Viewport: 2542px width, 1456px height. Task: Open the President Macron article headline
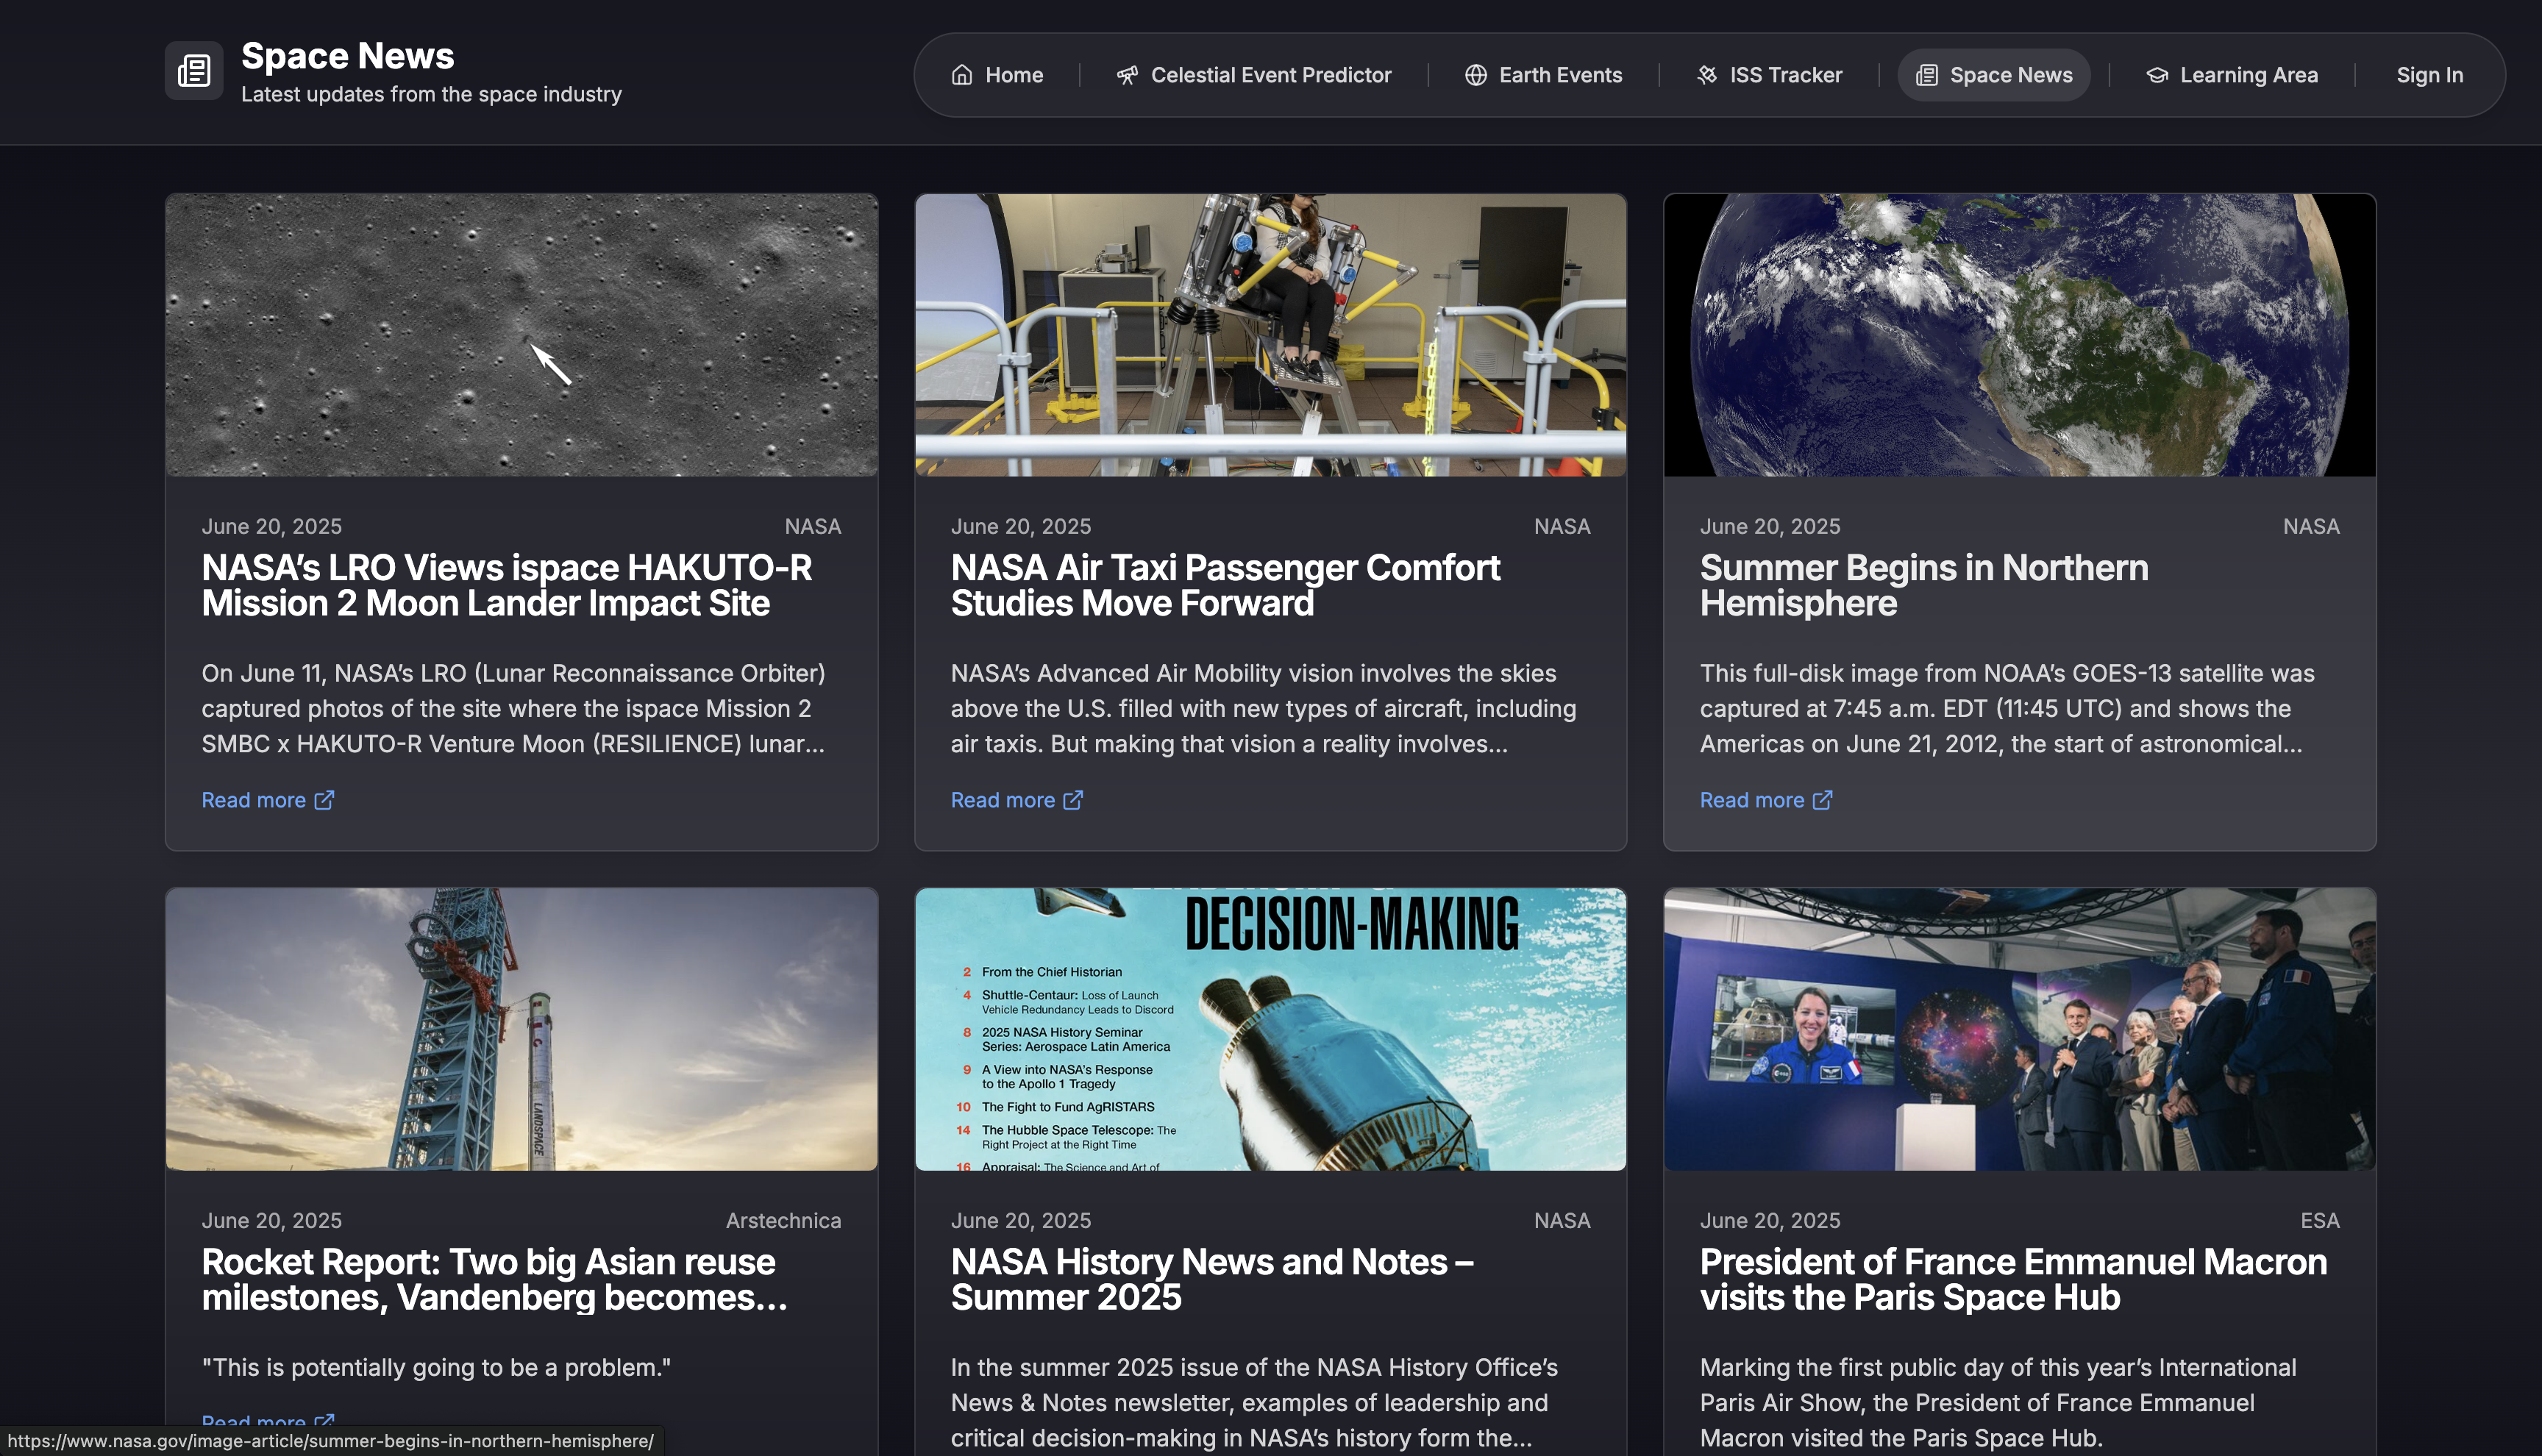[2012, 1279]
